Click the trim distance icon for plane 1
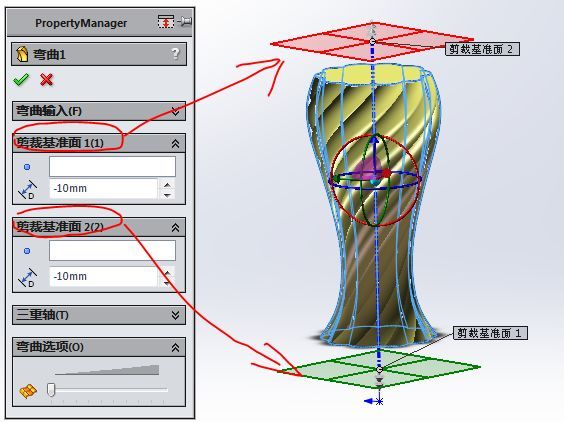564x422 pixels. (x=27, y=189)
